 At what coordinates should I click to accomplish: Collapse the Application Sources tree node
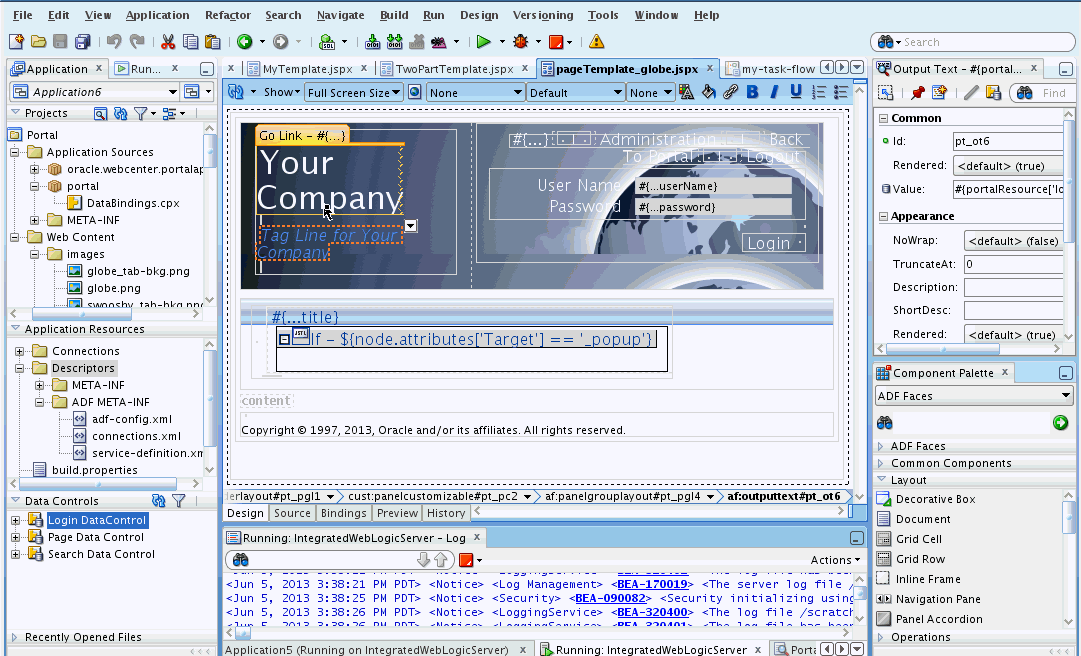tap(14, 152)
